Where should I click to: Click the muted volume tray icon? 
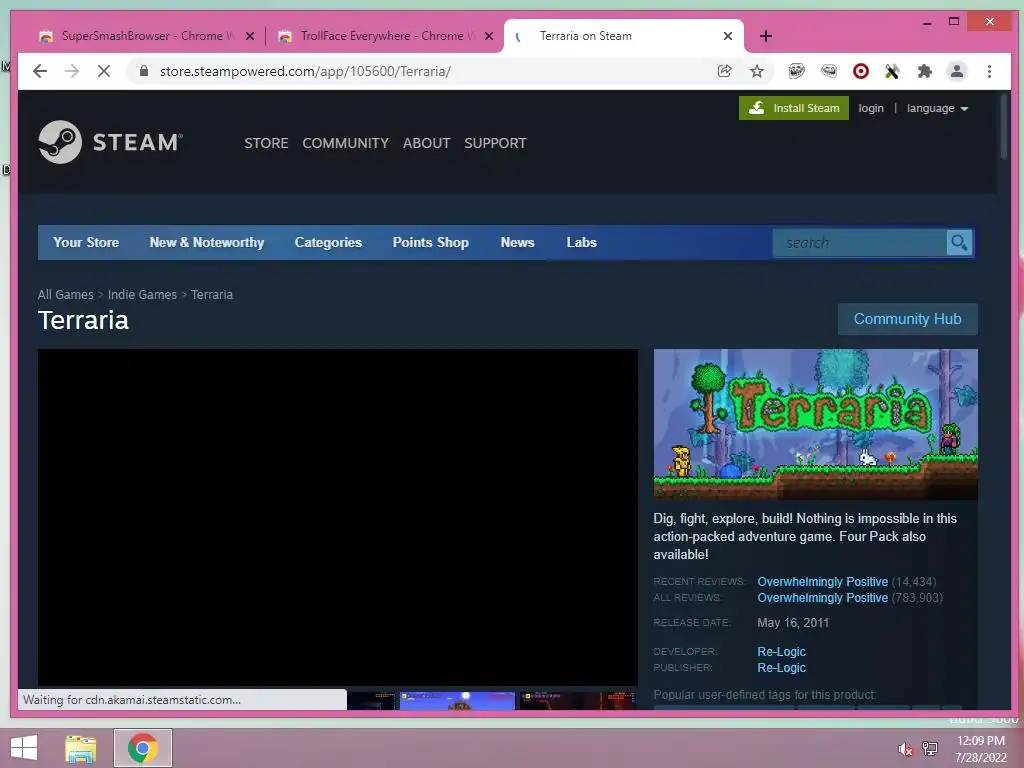(x=905, y=748)
